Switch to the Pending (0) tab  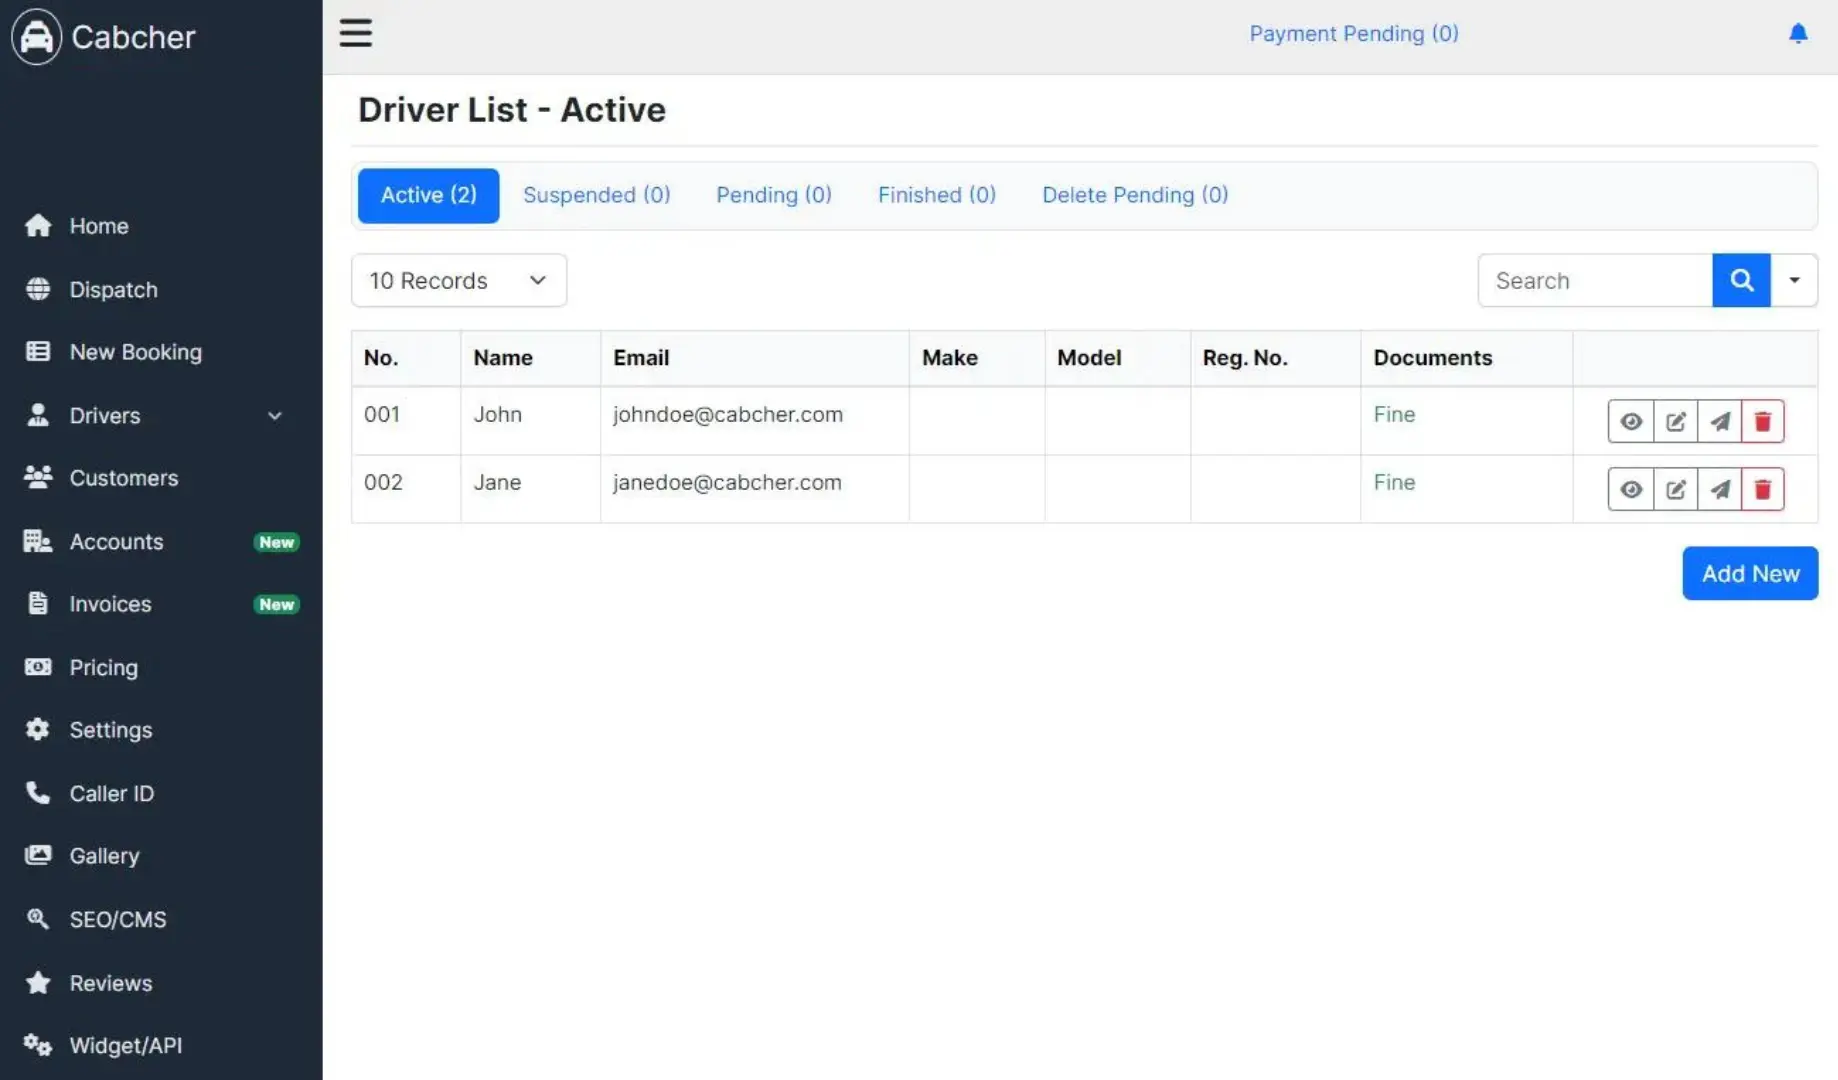pyautogui.click(x=774, y=195)
